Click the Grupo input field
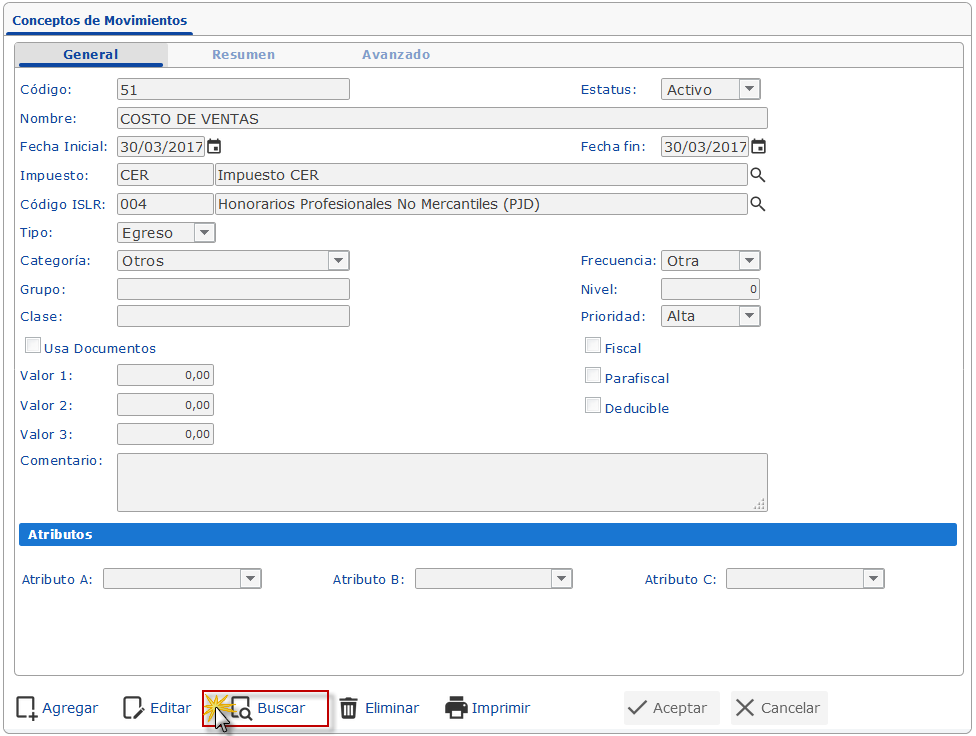Screen dimensions: 976x736 pos(233,289)
